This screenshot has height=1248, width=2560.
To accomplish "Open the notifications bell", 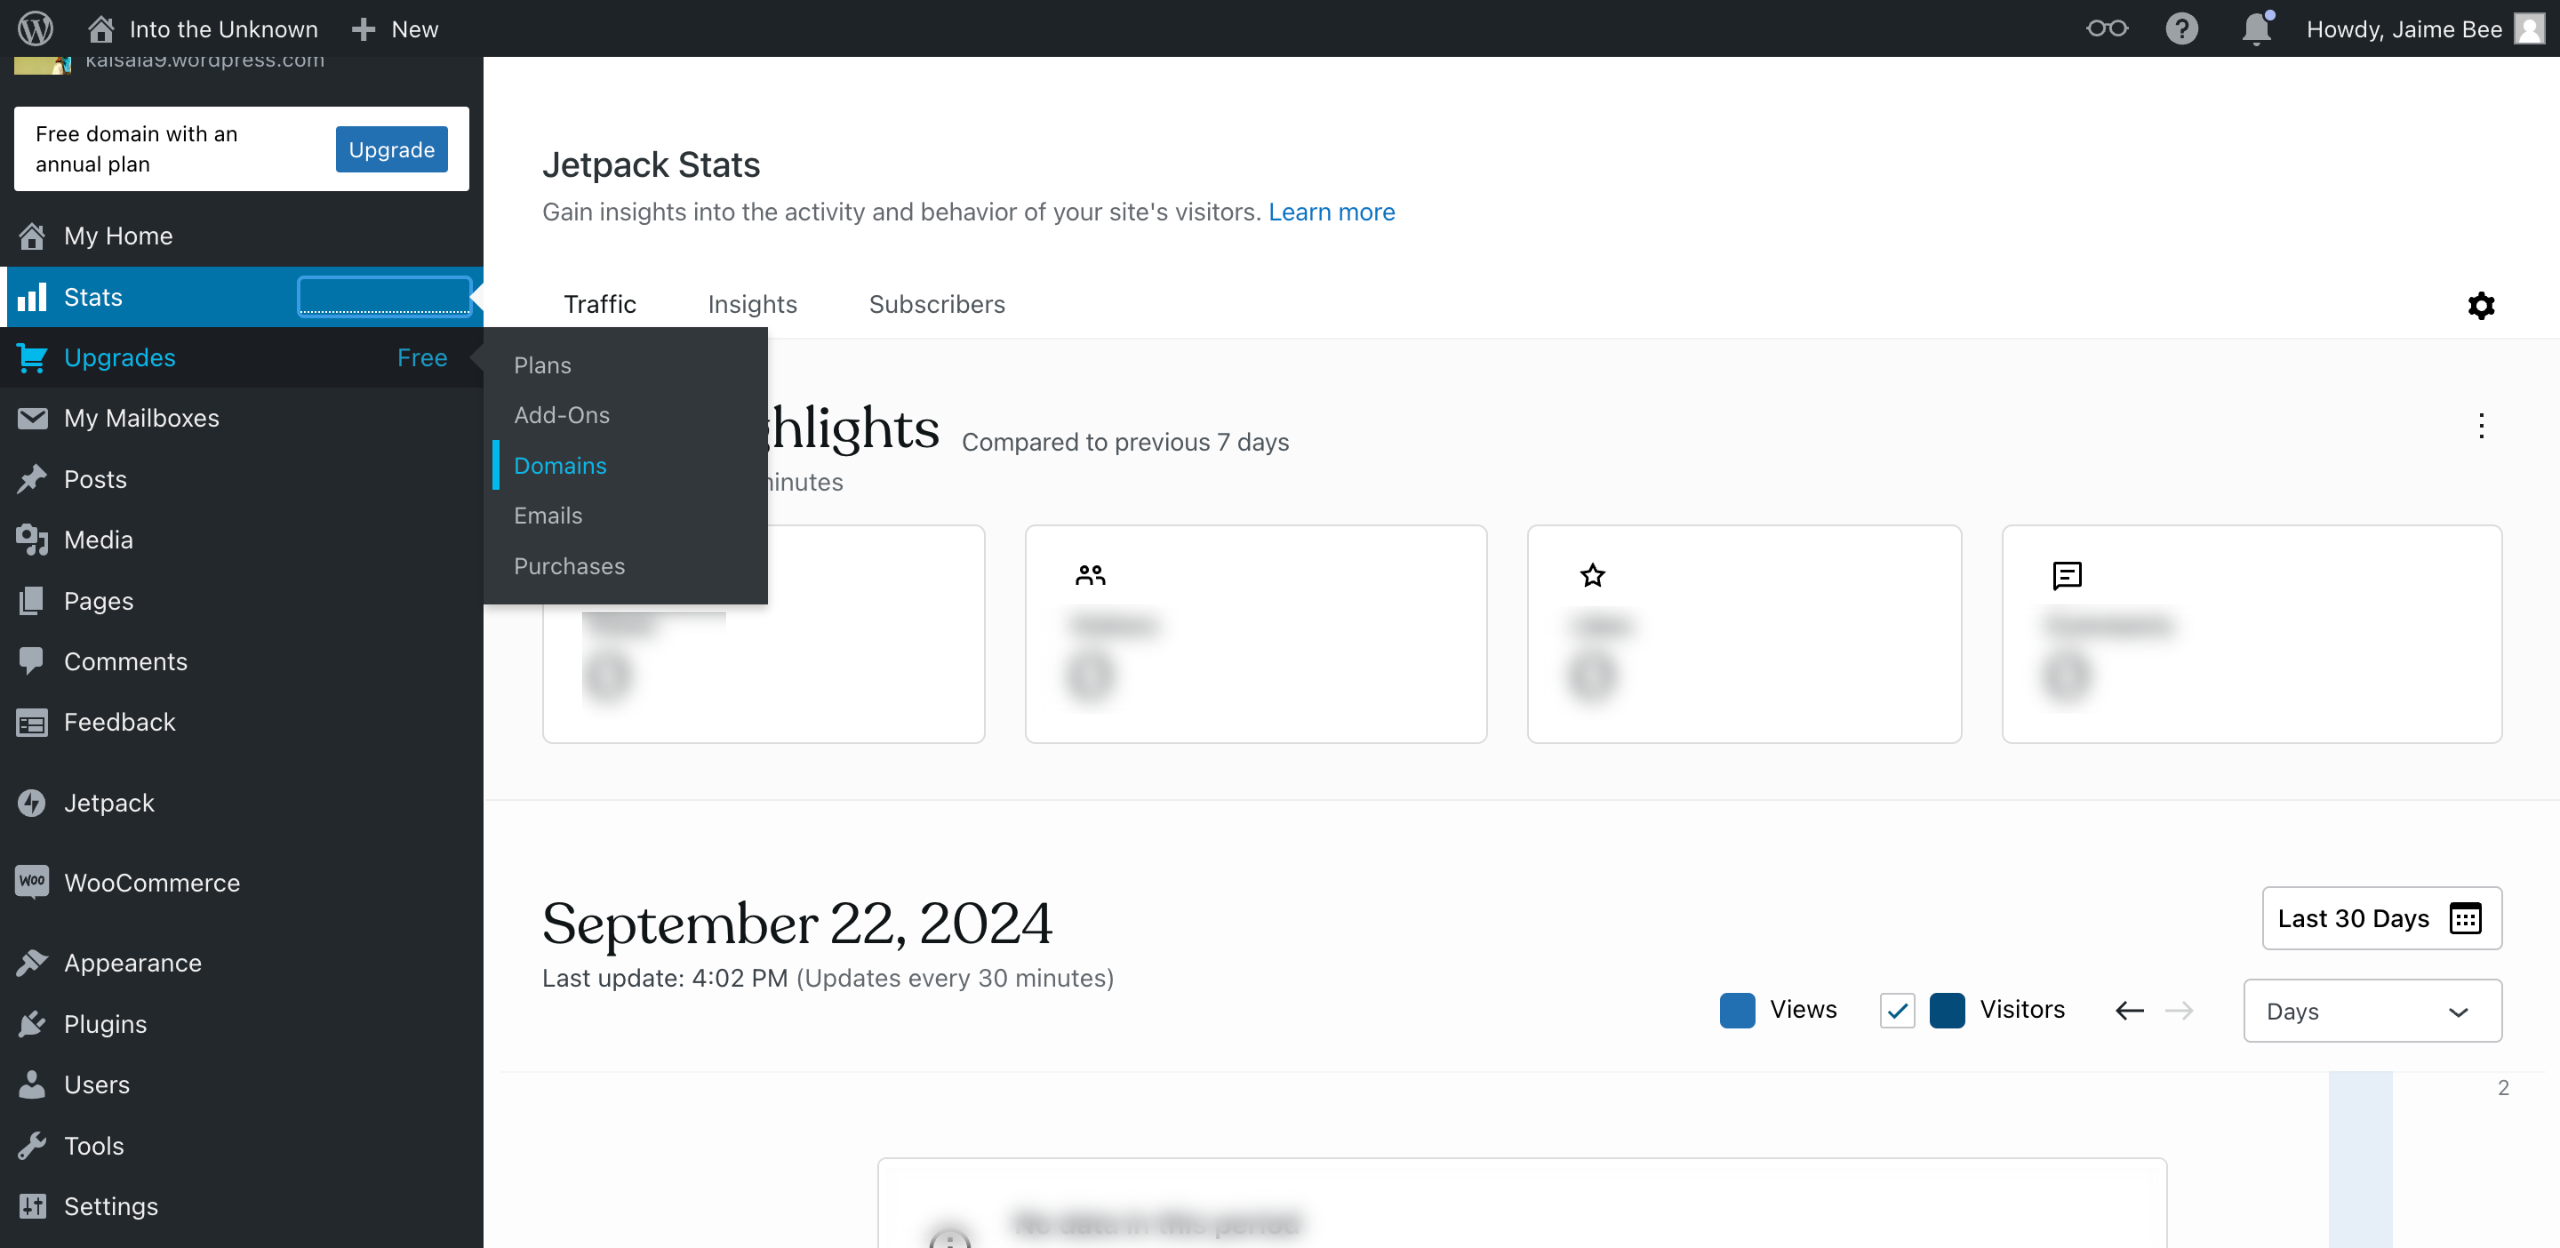I will [x=2256, y=28].
